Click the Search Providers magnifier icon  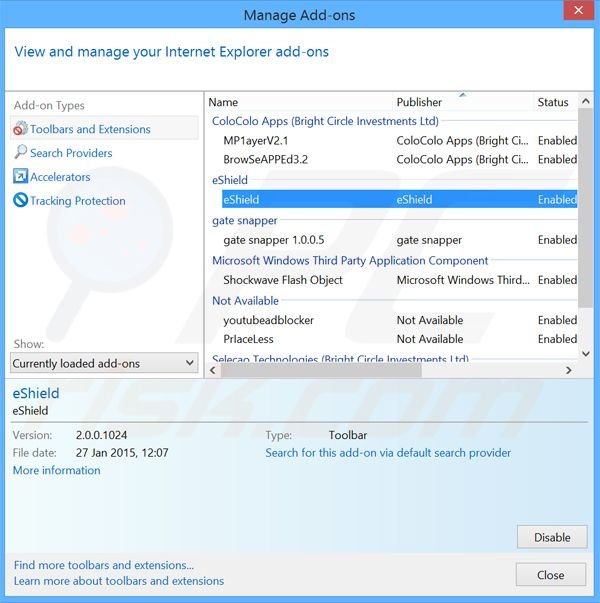tap(21, 153)
